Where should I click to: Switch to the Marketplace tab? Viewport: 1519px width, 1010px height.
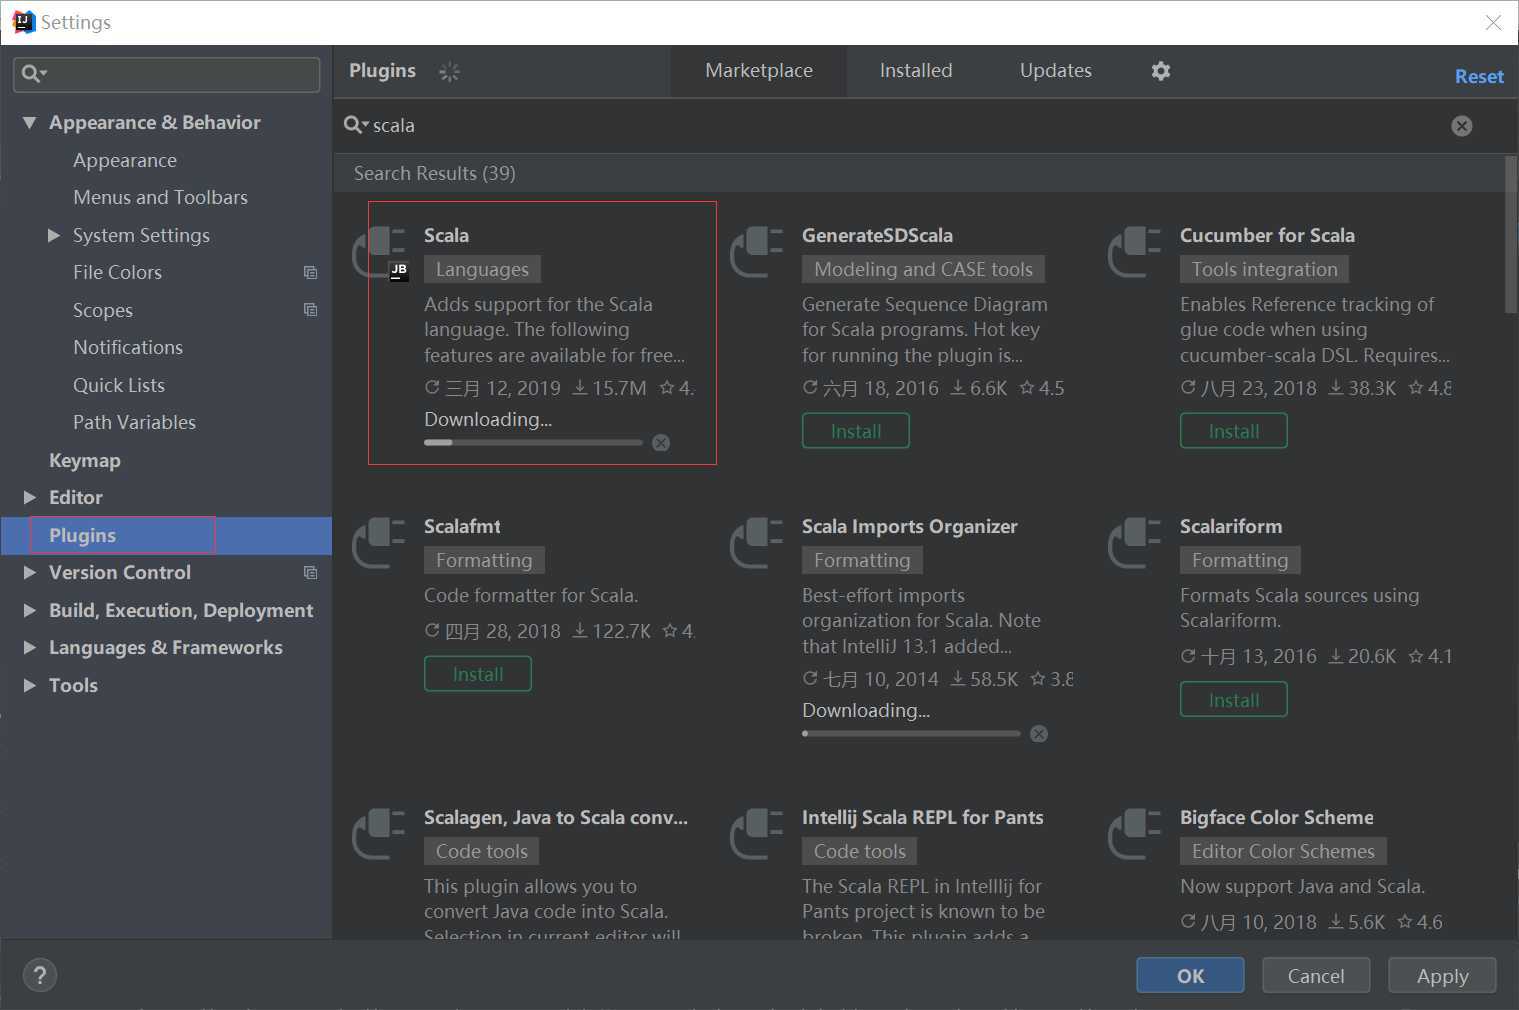758,71
